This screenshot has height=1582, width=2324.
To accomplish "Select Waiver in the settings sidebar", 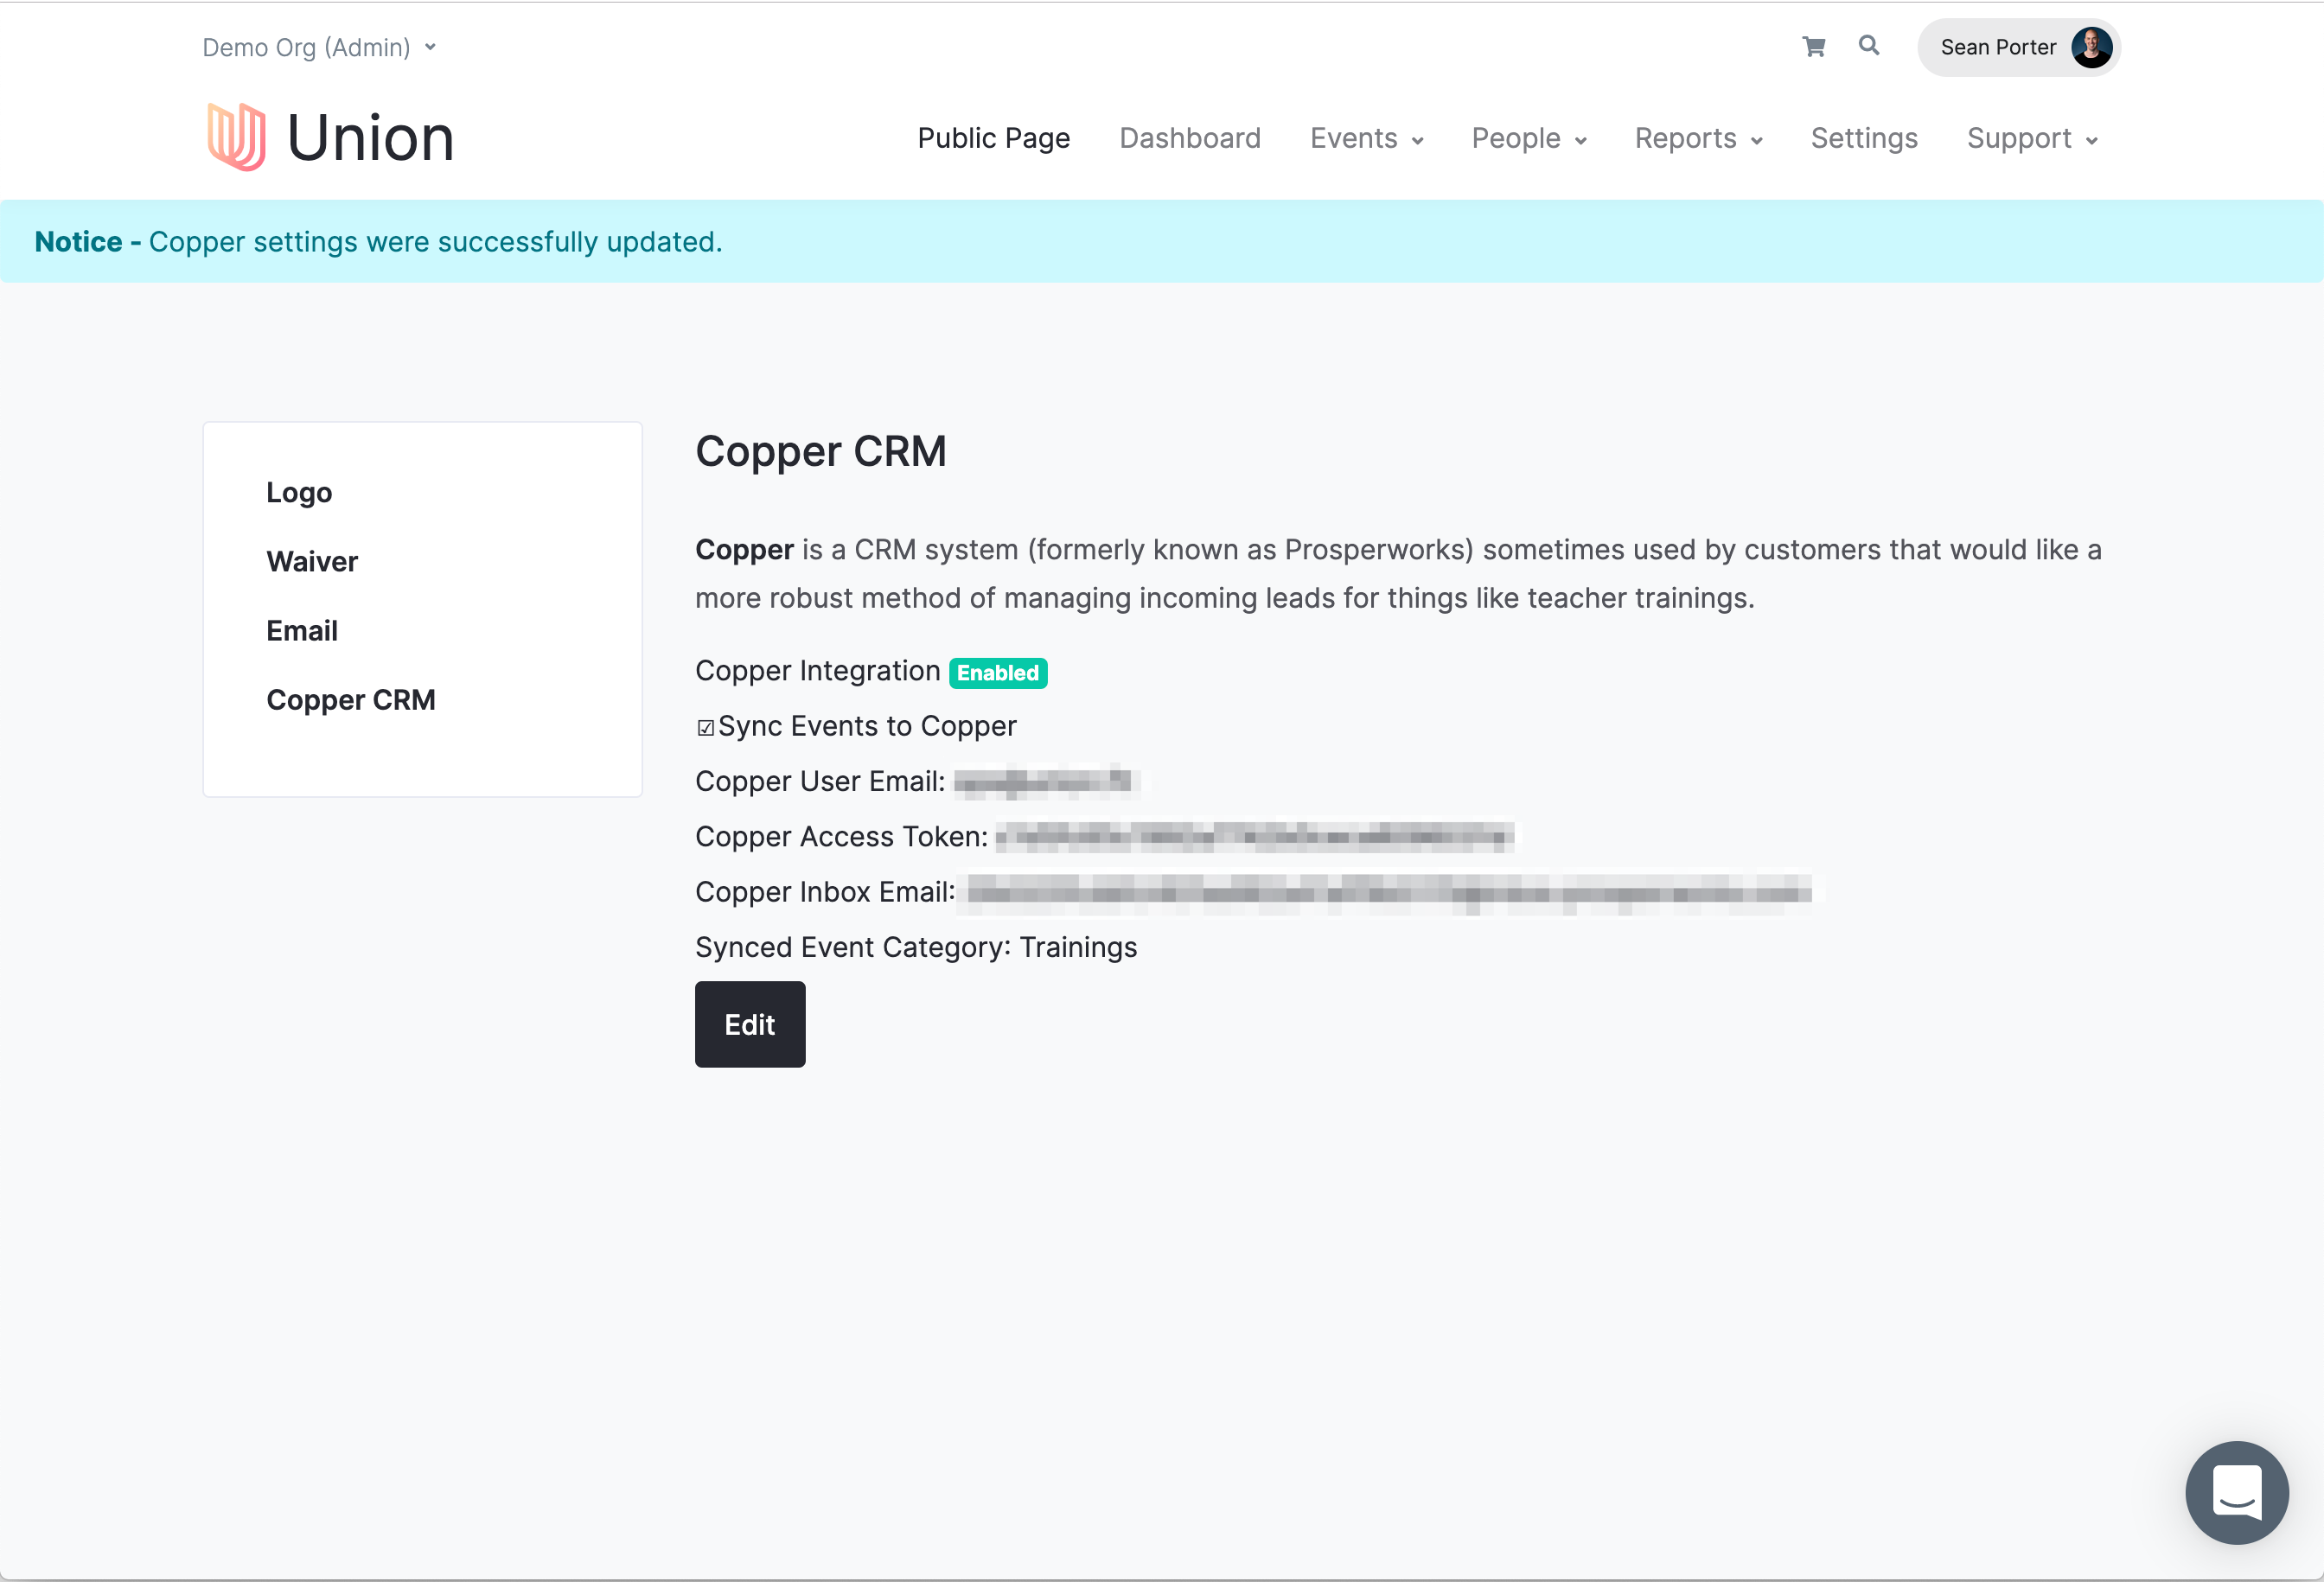I will 312,561.
